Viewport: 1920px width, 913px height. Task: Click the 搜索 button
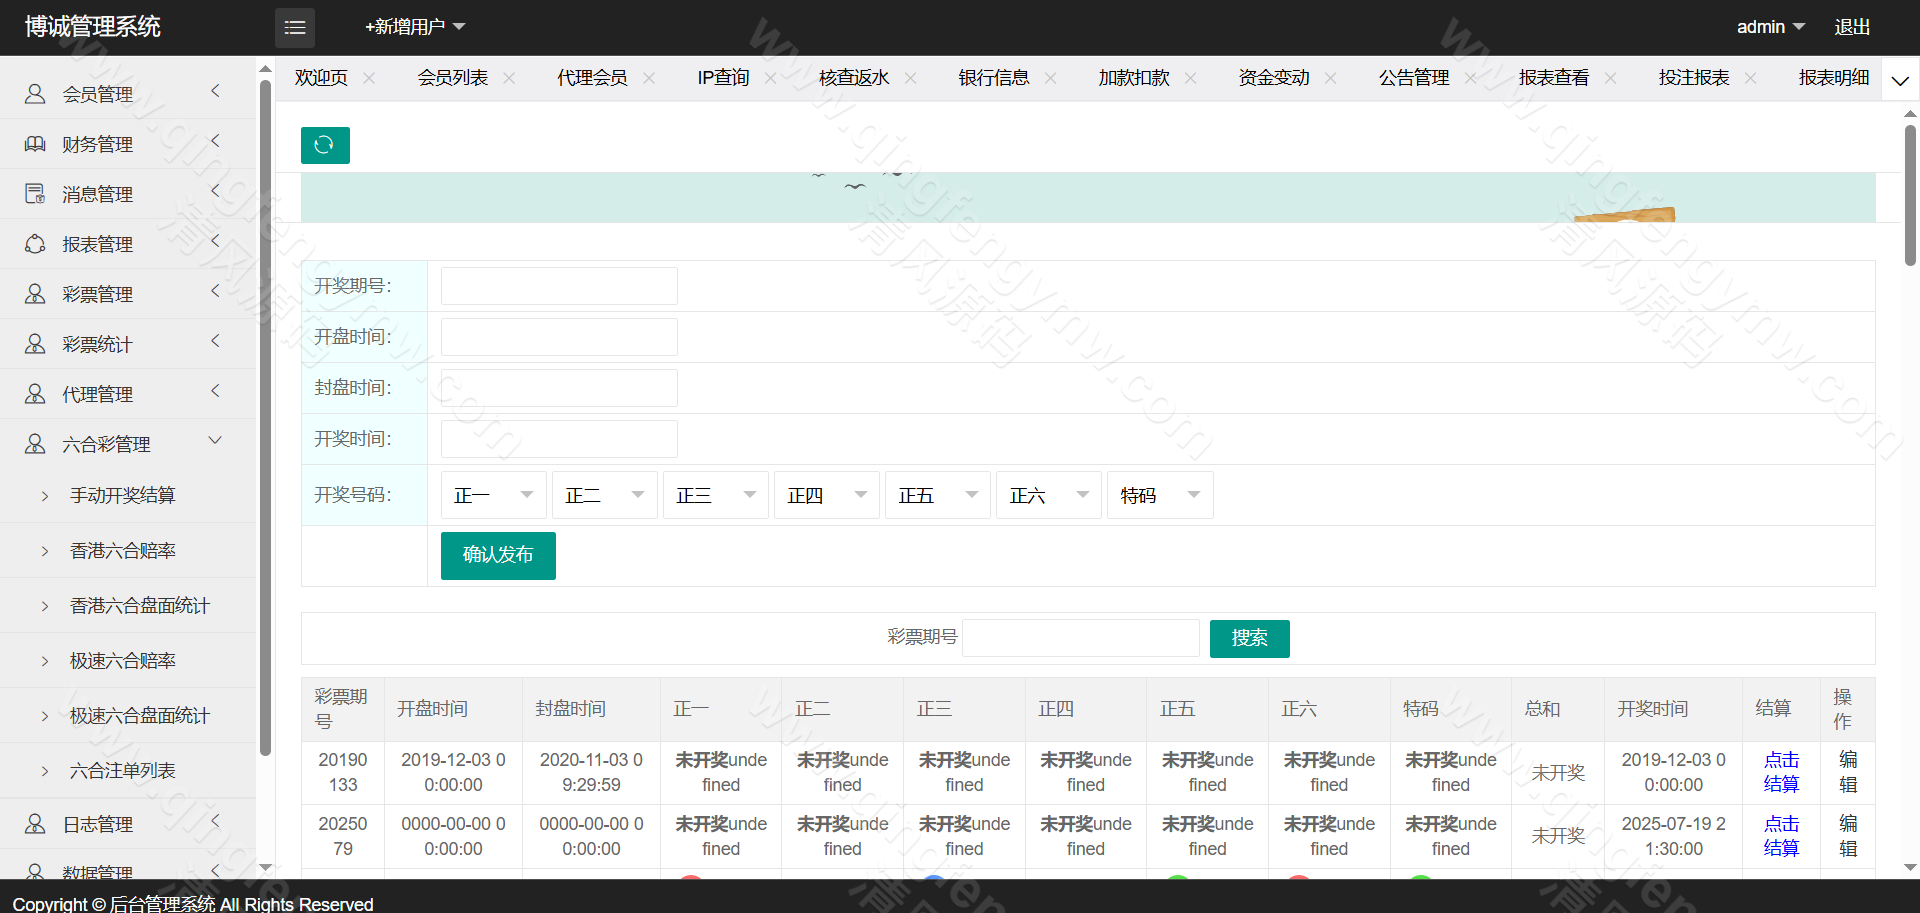pyautogui.click(x=1249, y=638)
